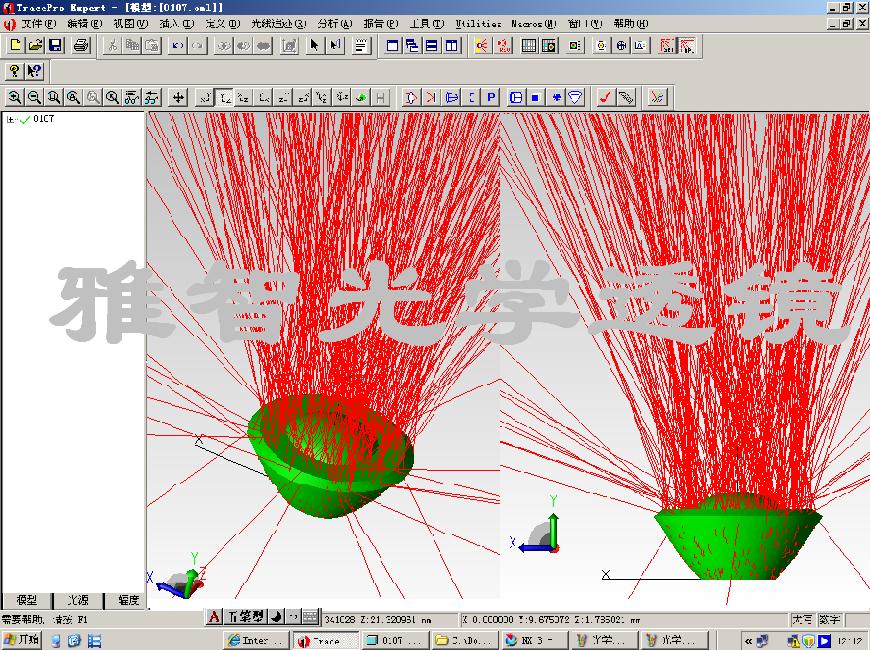Click the red A language bar icon

(214, 616)
